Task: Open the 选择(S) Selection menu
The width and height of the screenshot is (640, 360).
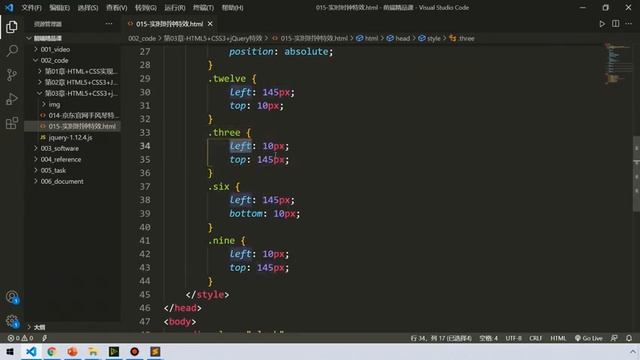Action: coord(88,7)
